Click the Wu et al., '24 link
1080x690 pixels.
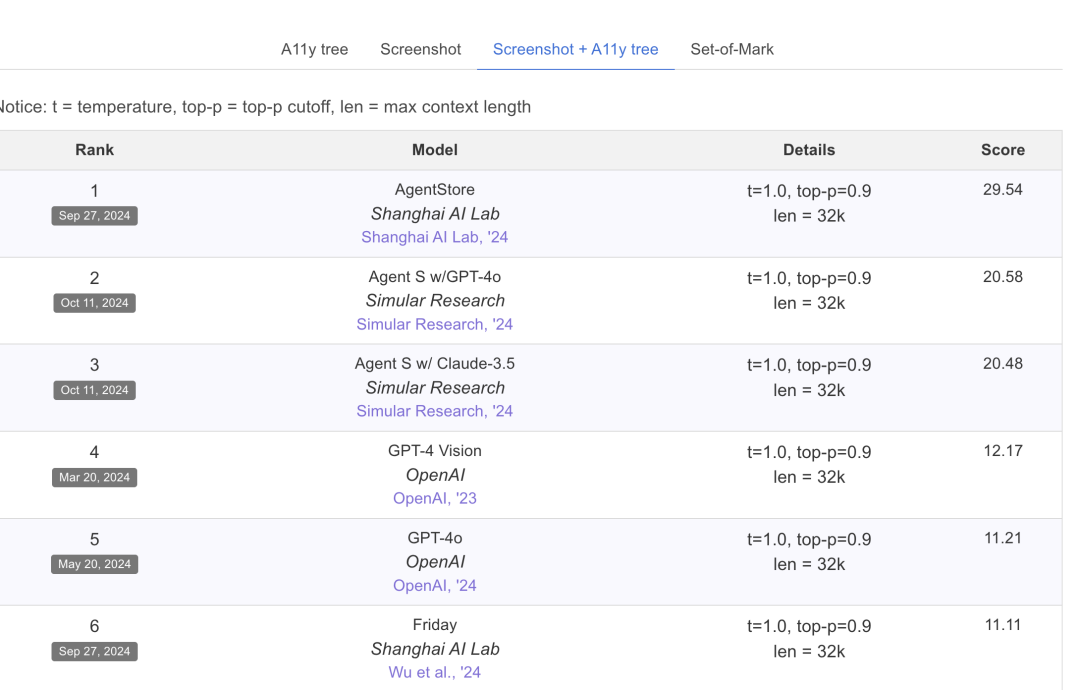click(x=434, y=672)
